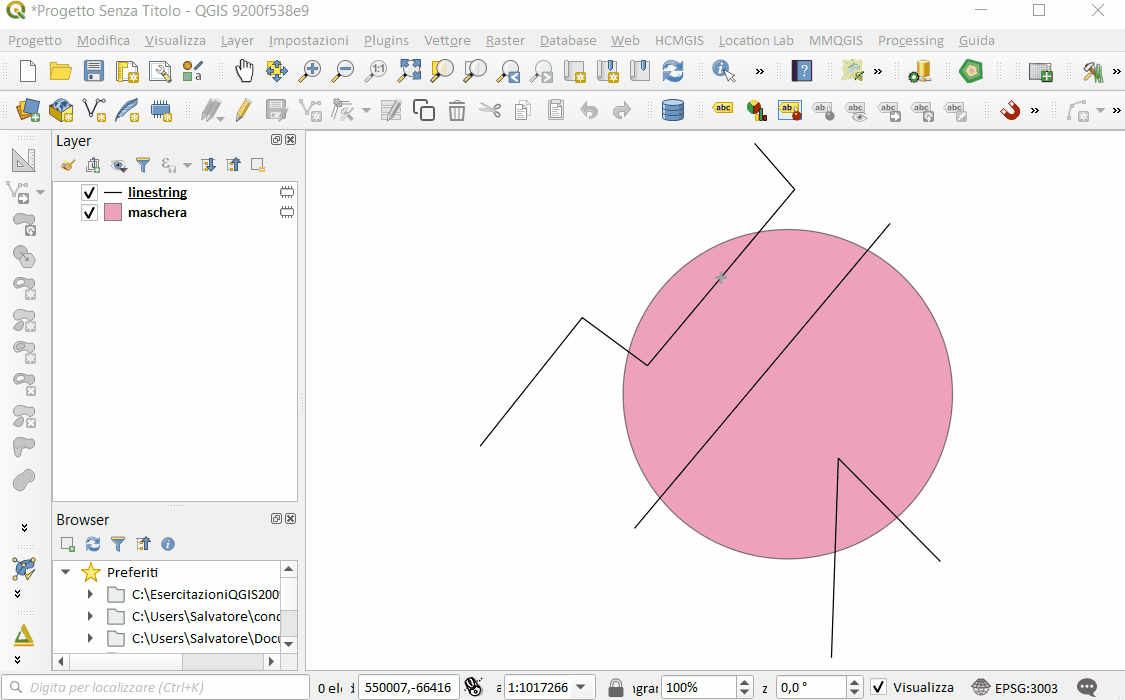
Task: Click the Save Project floppy disk icon
Action: click(x=94, y=71)
